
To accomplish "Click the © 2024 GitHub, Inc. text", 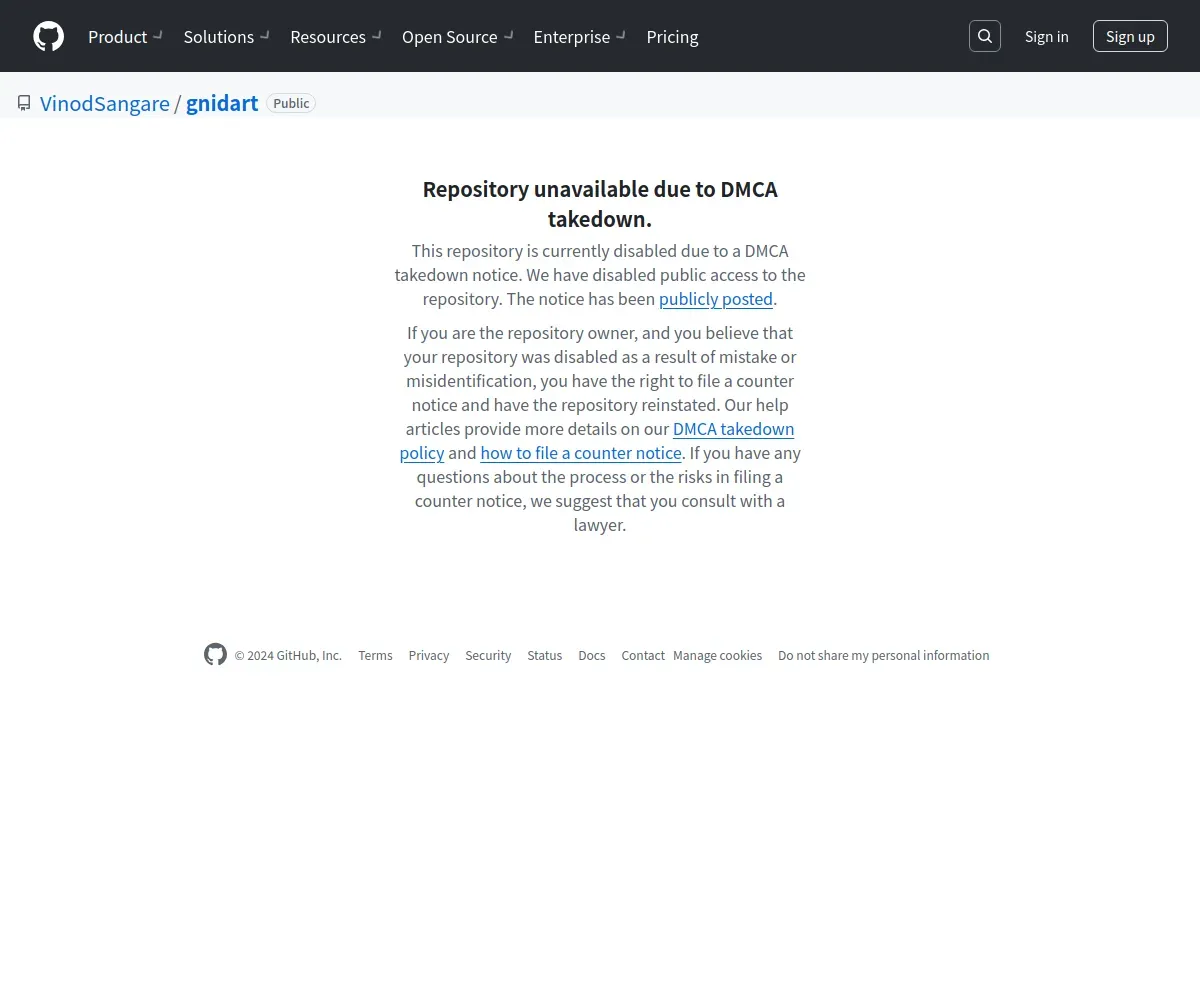I will pyautogui.click(x=288, y=656).
